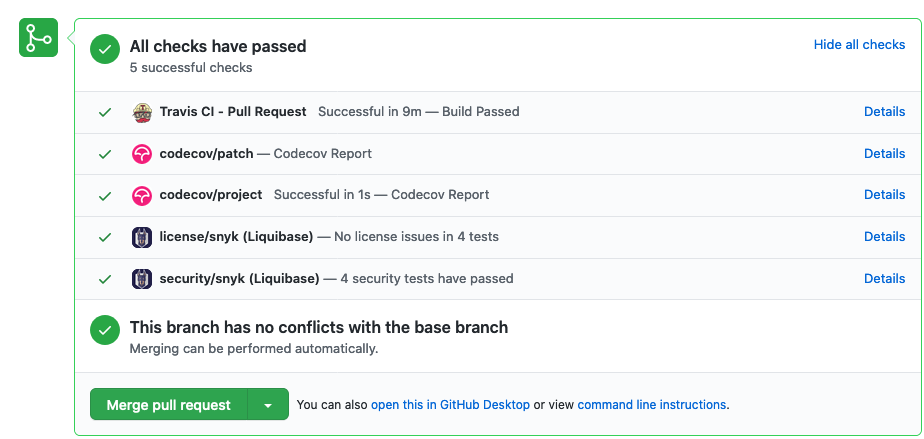
Task: Click the codecov/project pink umbrella icon
Action: coord(142,195)
